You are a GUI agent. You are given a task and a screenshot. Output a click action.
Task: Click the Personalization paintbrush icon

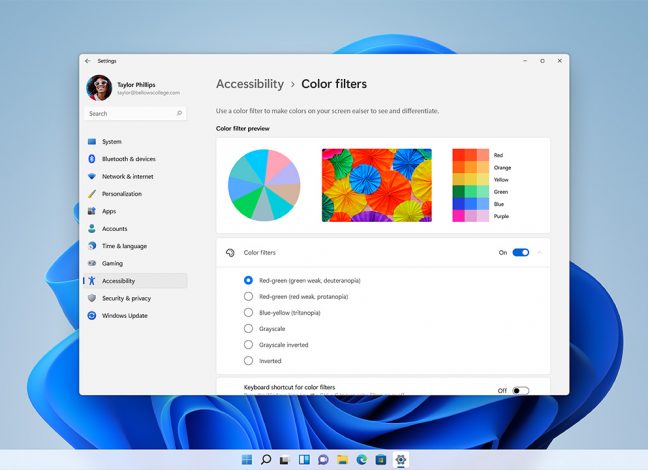(92, 194)
